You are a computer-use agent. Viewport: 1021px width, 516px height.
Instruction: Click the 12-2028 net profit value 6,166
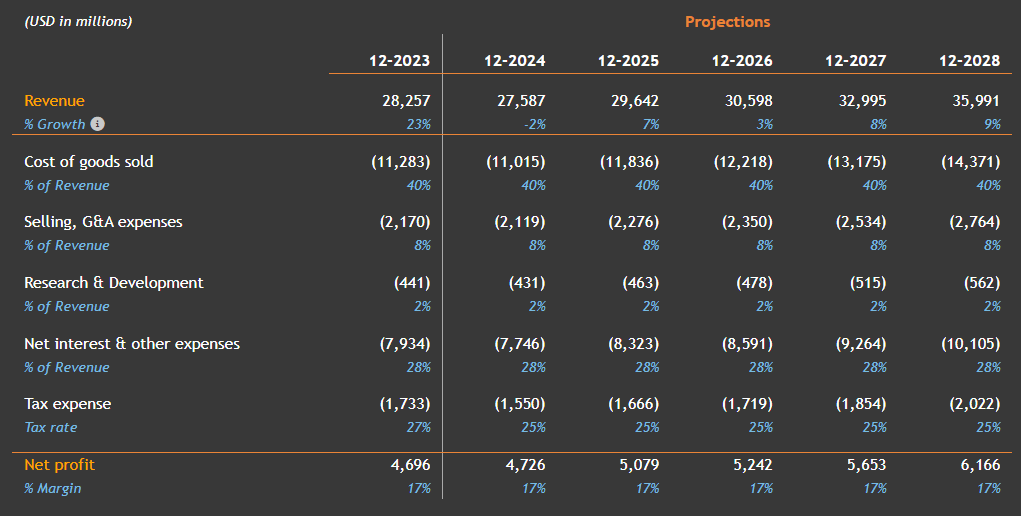pos(975,465)
